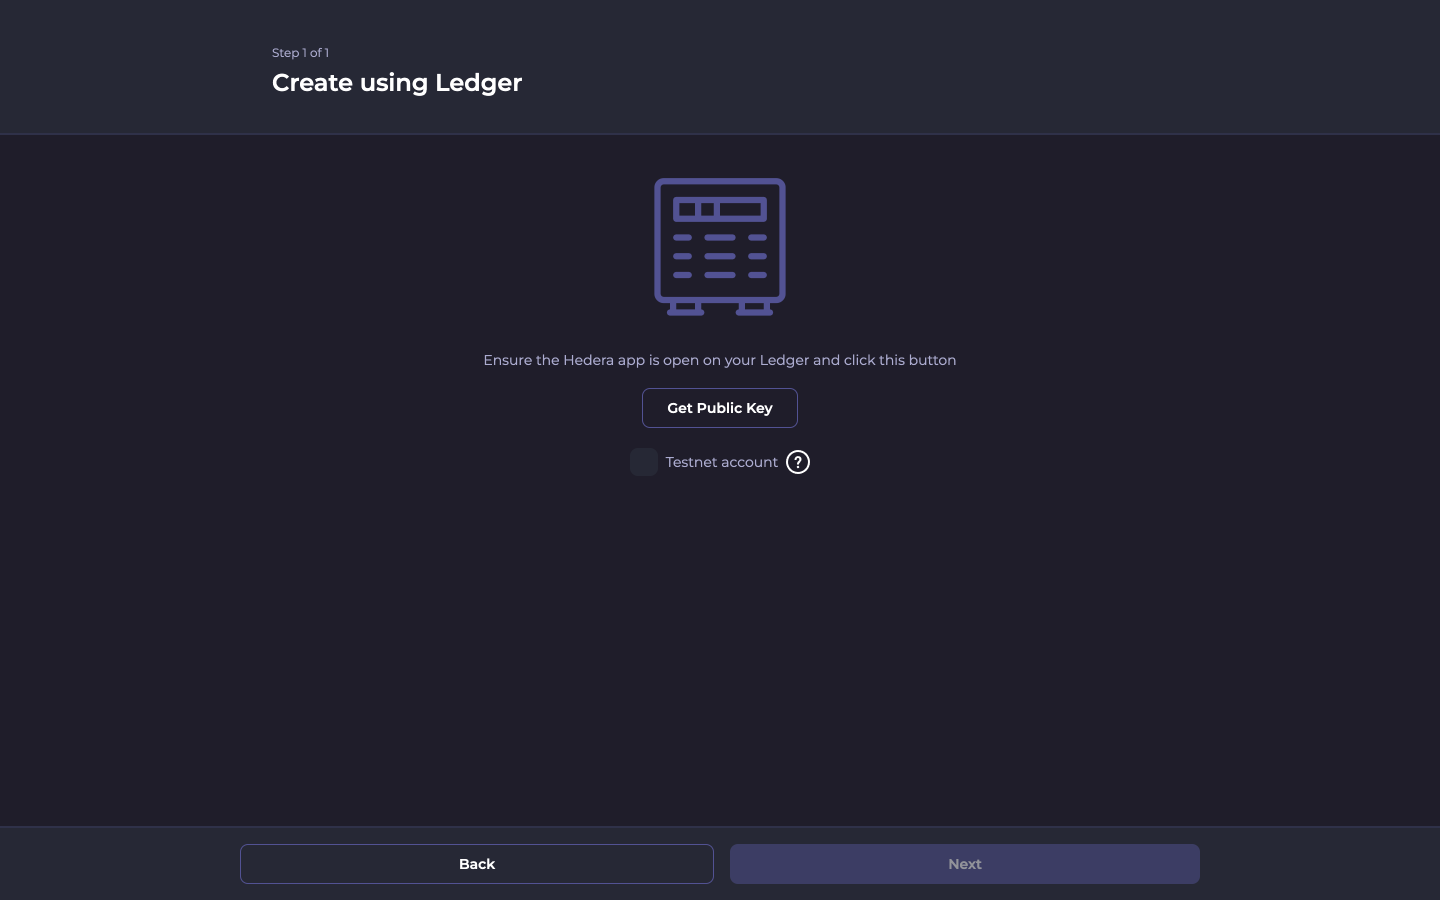This screenshot has width=1440, height=900.
Task: Return to previous step using Back
Action: click(477, 864)
